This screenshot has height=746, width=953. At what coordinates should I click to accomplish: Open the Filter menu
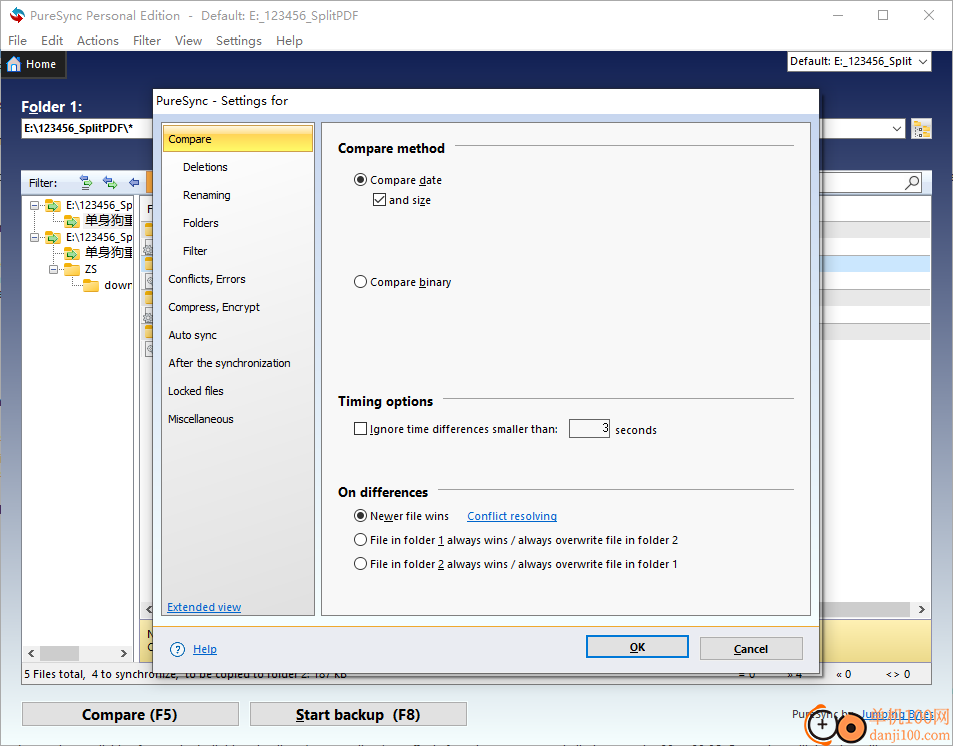[146, 41]
